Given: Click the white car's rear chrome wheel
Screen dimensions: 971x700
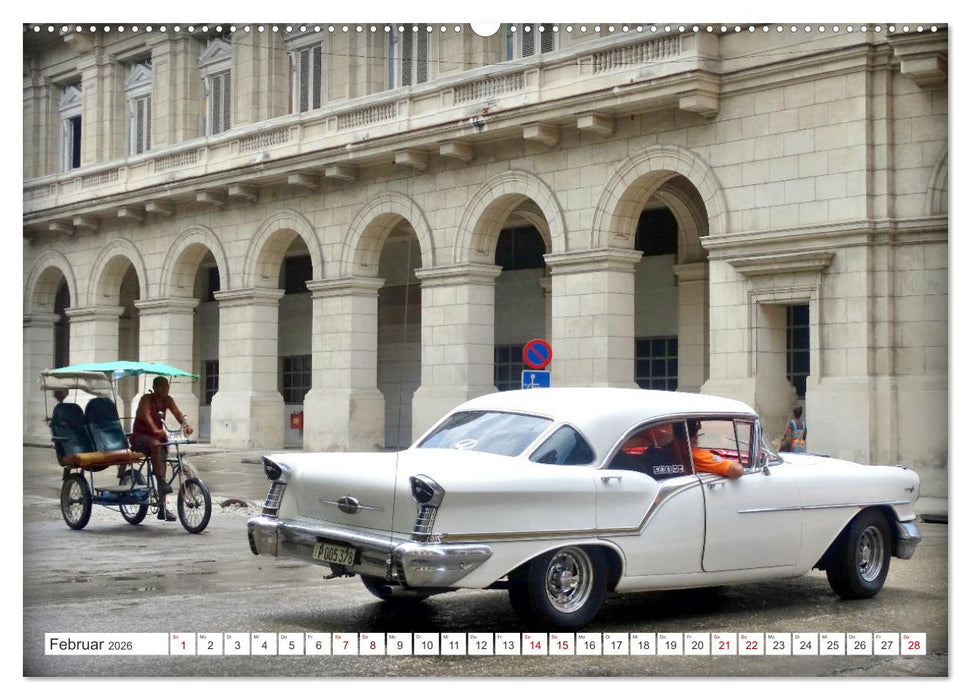Looking at the screenshot, I should (568, 580).
